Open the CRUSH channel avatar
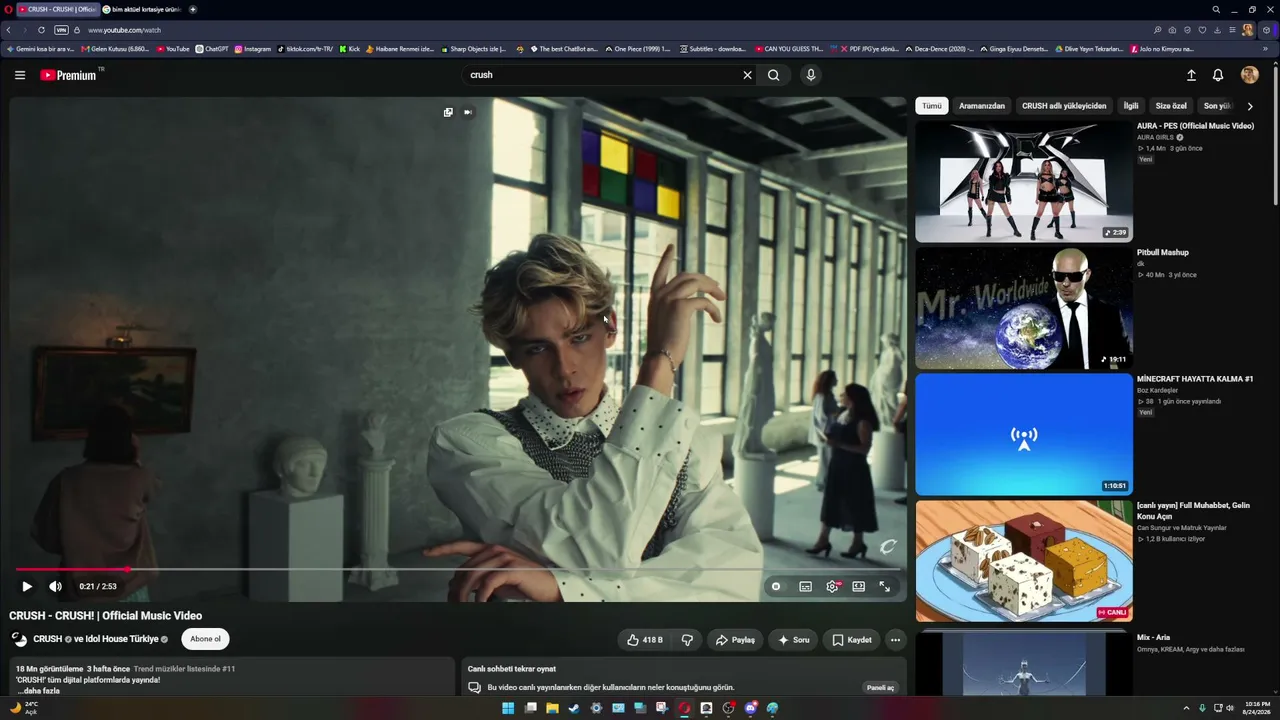 (x=19, y=639)
